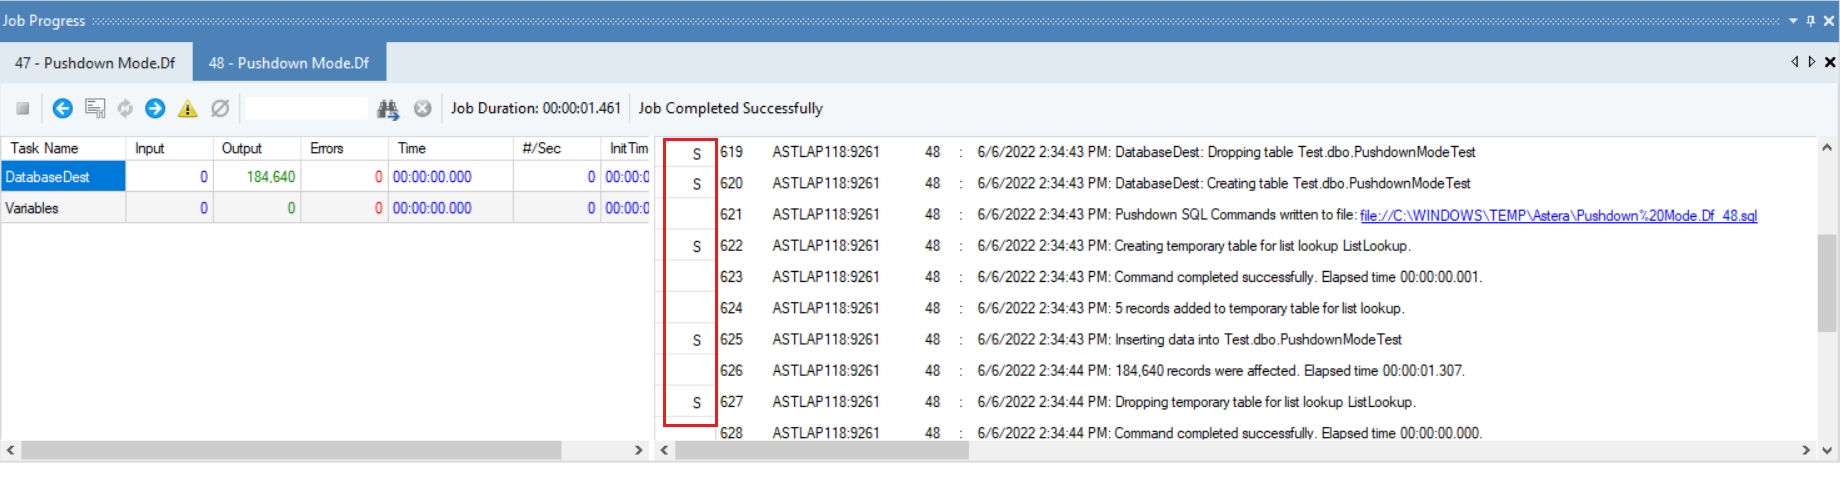Image resolution: width=1840 pixels, height=491 pixels.
Task: Click the grey clear search X icon
Action: (x=423, y=108)
